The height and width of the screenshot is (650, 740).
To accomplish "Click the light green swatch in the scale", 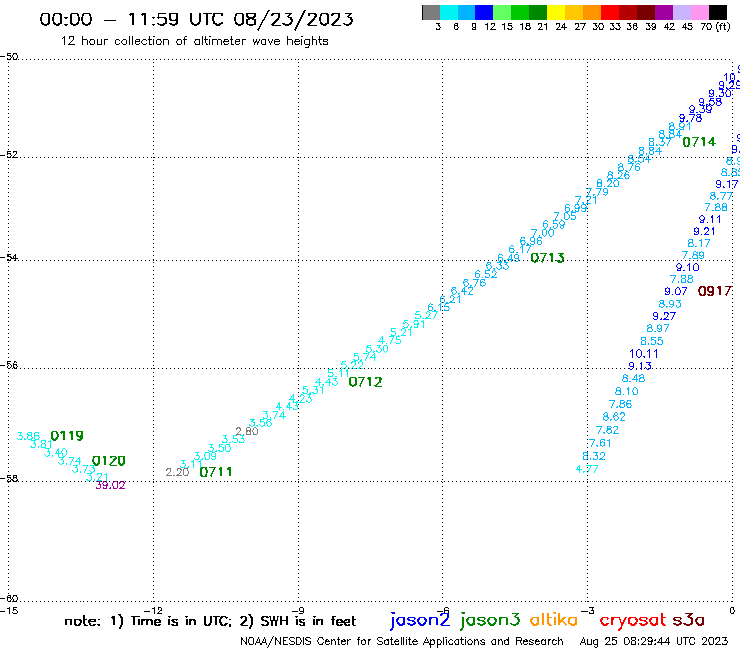I will click(x=502, y=12).
